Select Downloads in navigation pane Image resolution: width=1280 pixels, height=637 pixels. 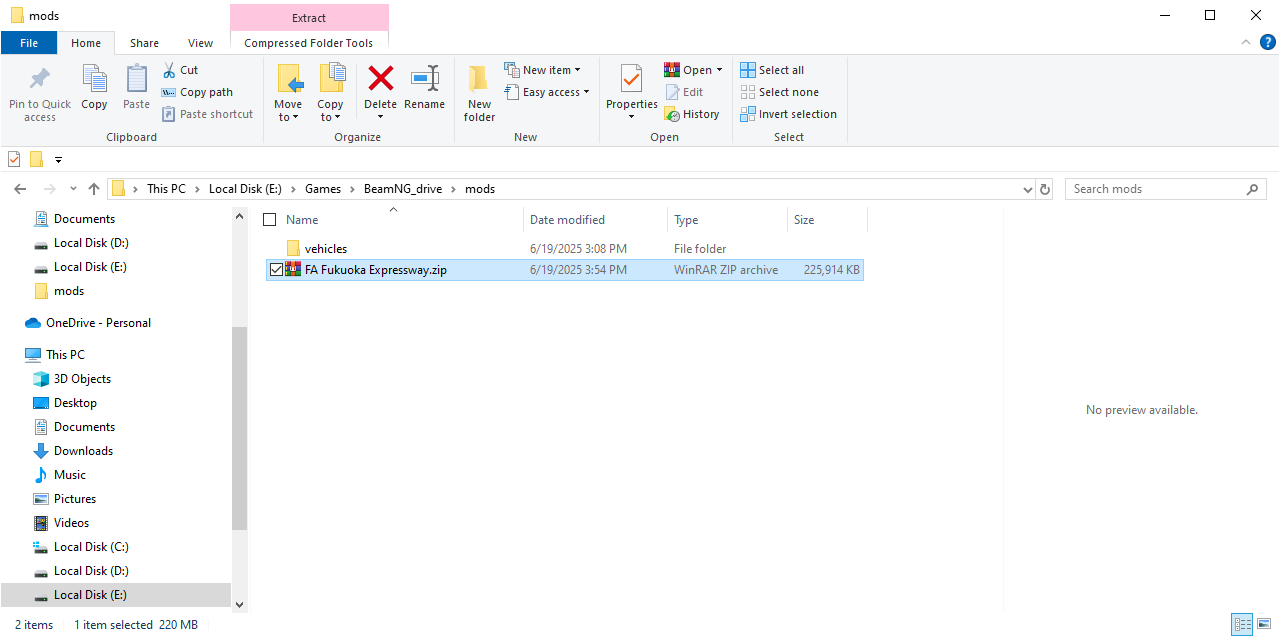[x=83, y=451]
